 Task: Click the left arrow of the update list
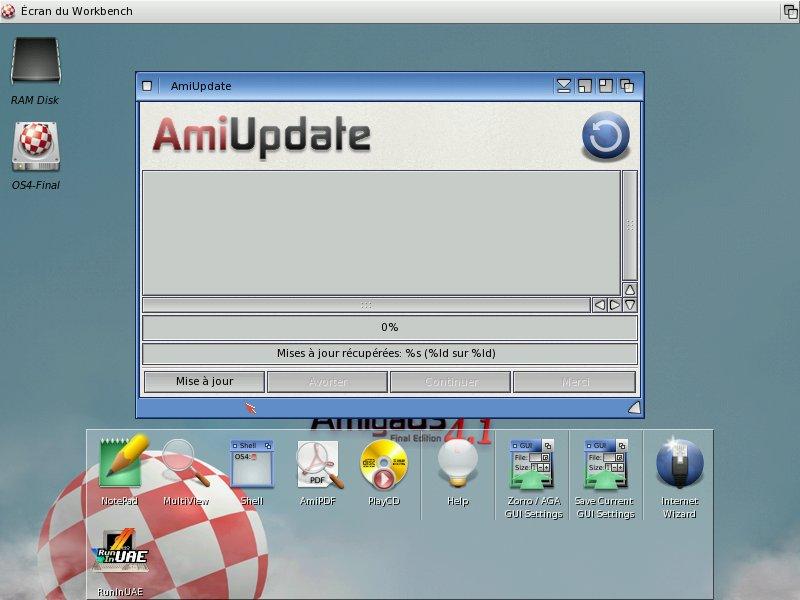click(x=600, y=305)
